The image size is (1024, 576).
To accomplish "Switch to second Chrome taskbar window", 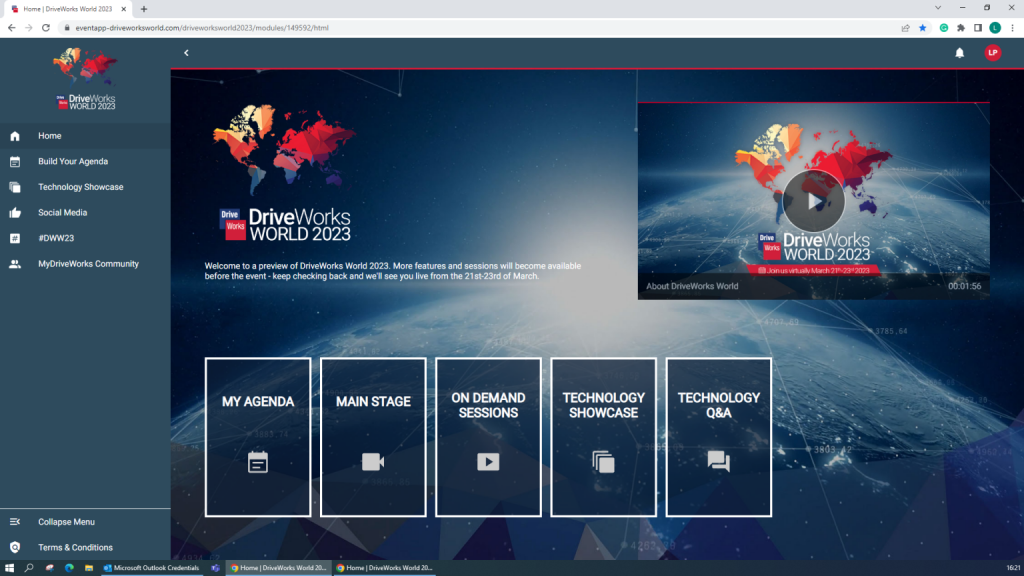I will click(385, 568).
